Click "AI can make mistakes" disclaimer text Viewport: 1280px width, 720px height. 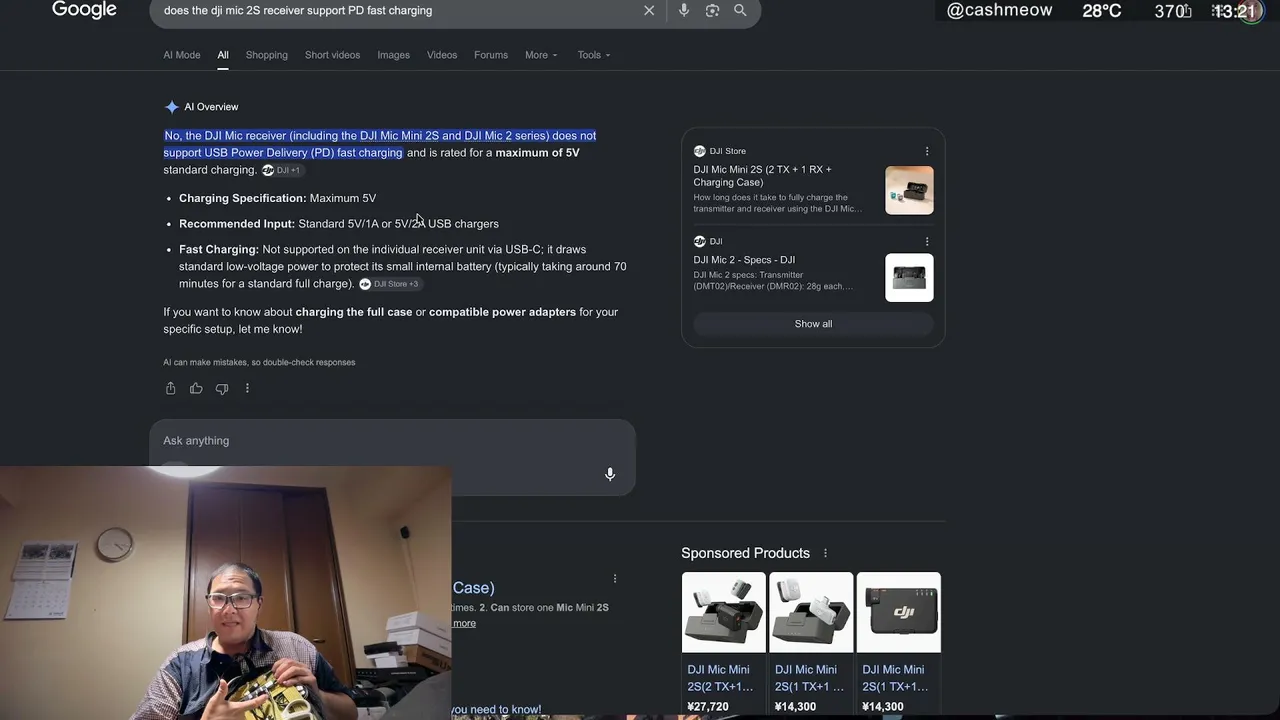pos(259,362)
